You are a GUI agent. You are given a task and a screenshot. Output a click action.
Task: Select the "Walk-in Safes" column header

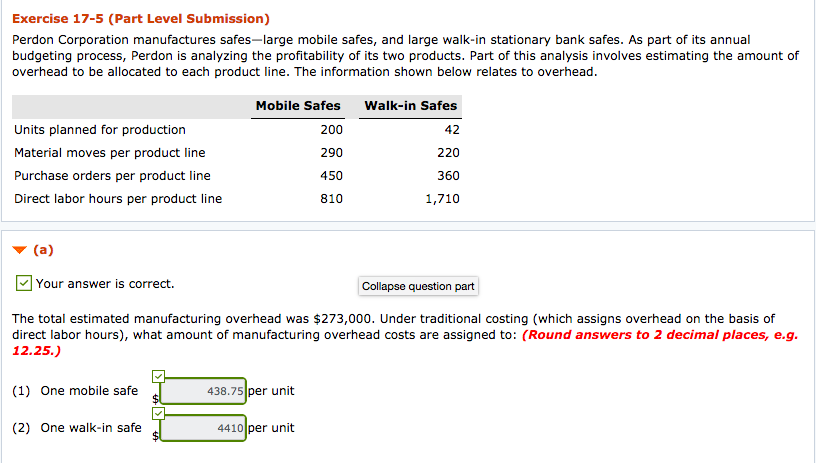point(410,105)
